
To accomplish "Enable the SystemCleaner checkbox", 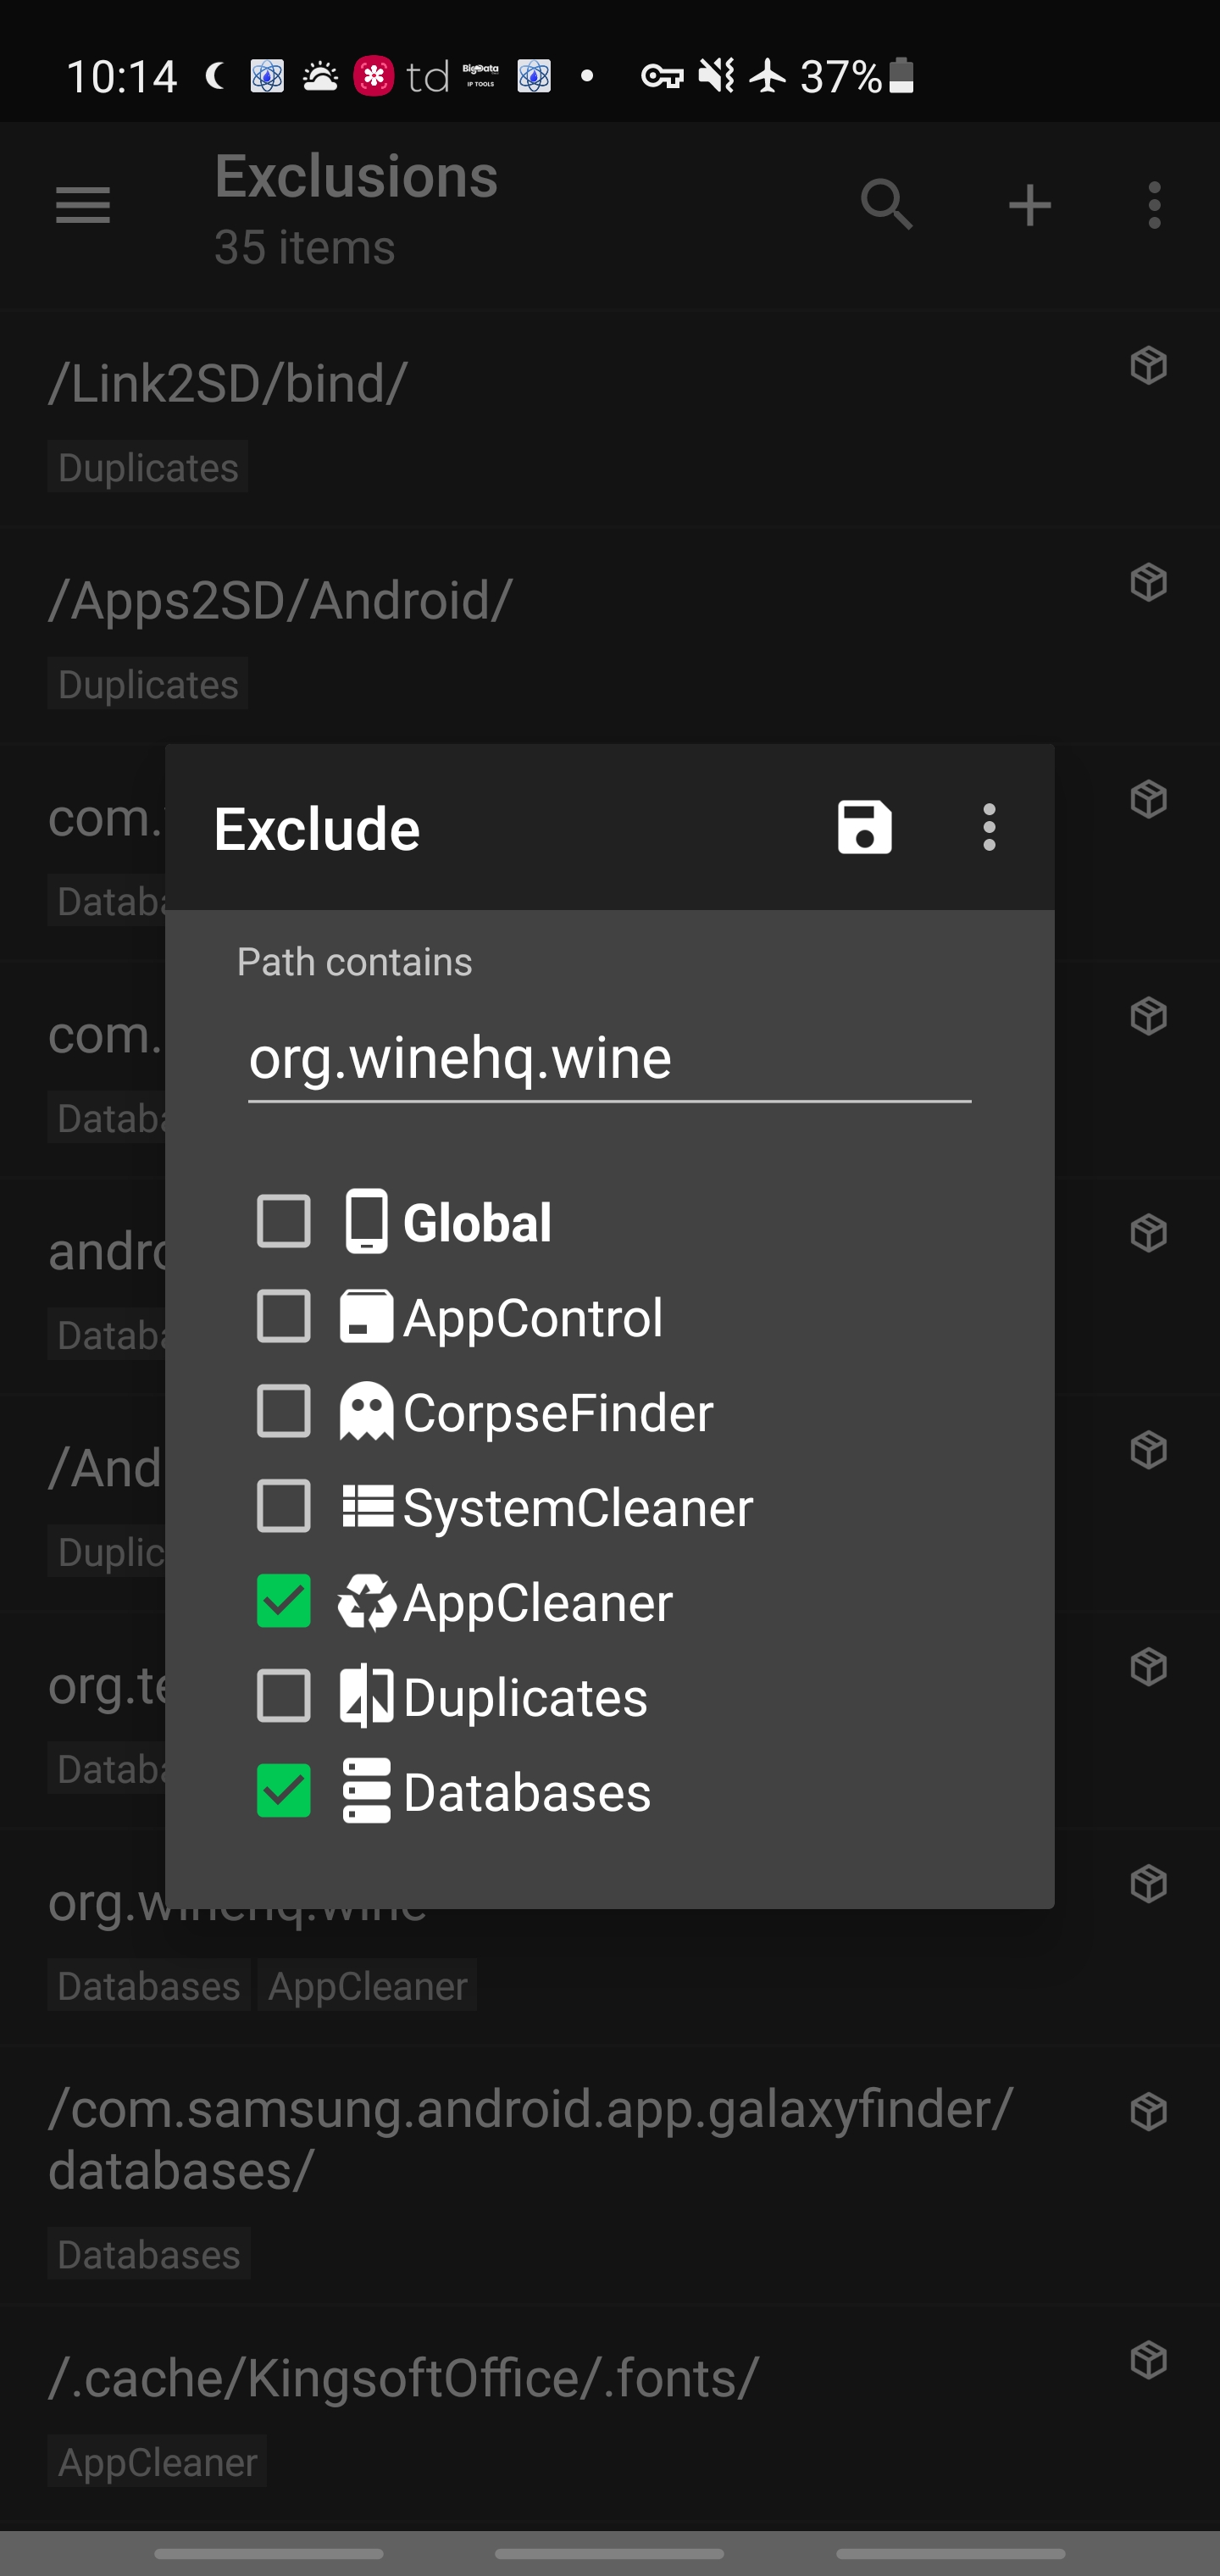I will coord(284,1506).
